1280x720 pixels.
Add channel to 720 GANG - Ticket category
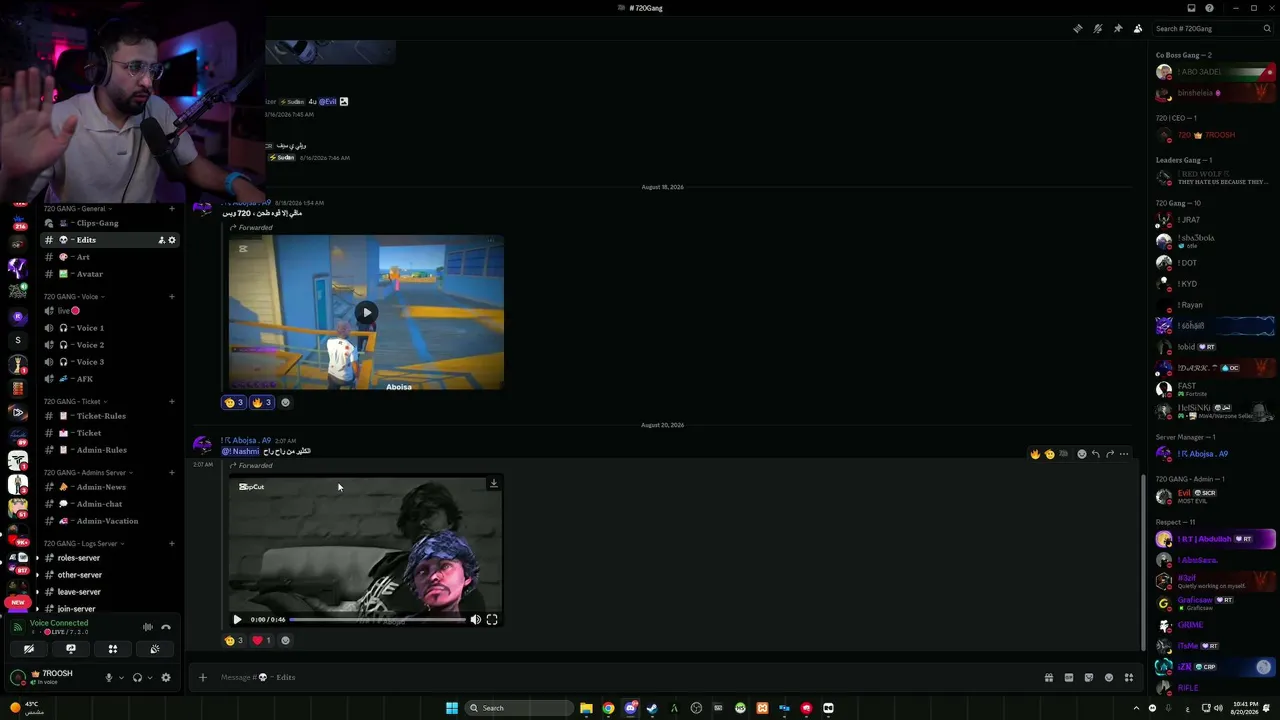pos(172,401)
